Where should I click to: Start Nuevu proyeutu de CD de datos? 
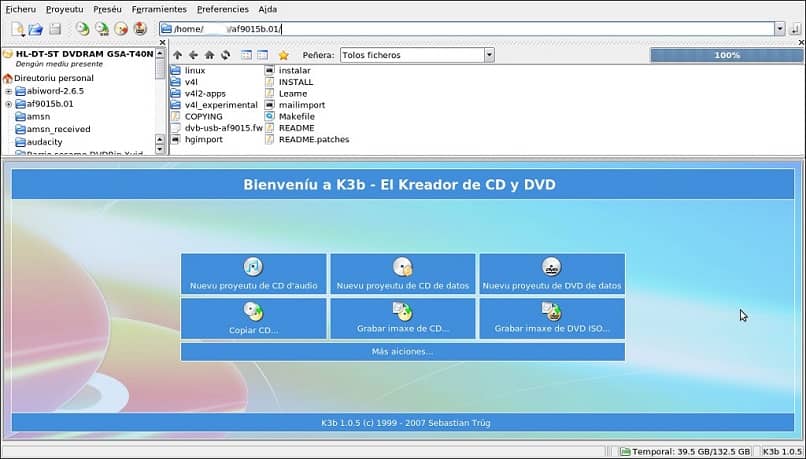coord(403,274)
